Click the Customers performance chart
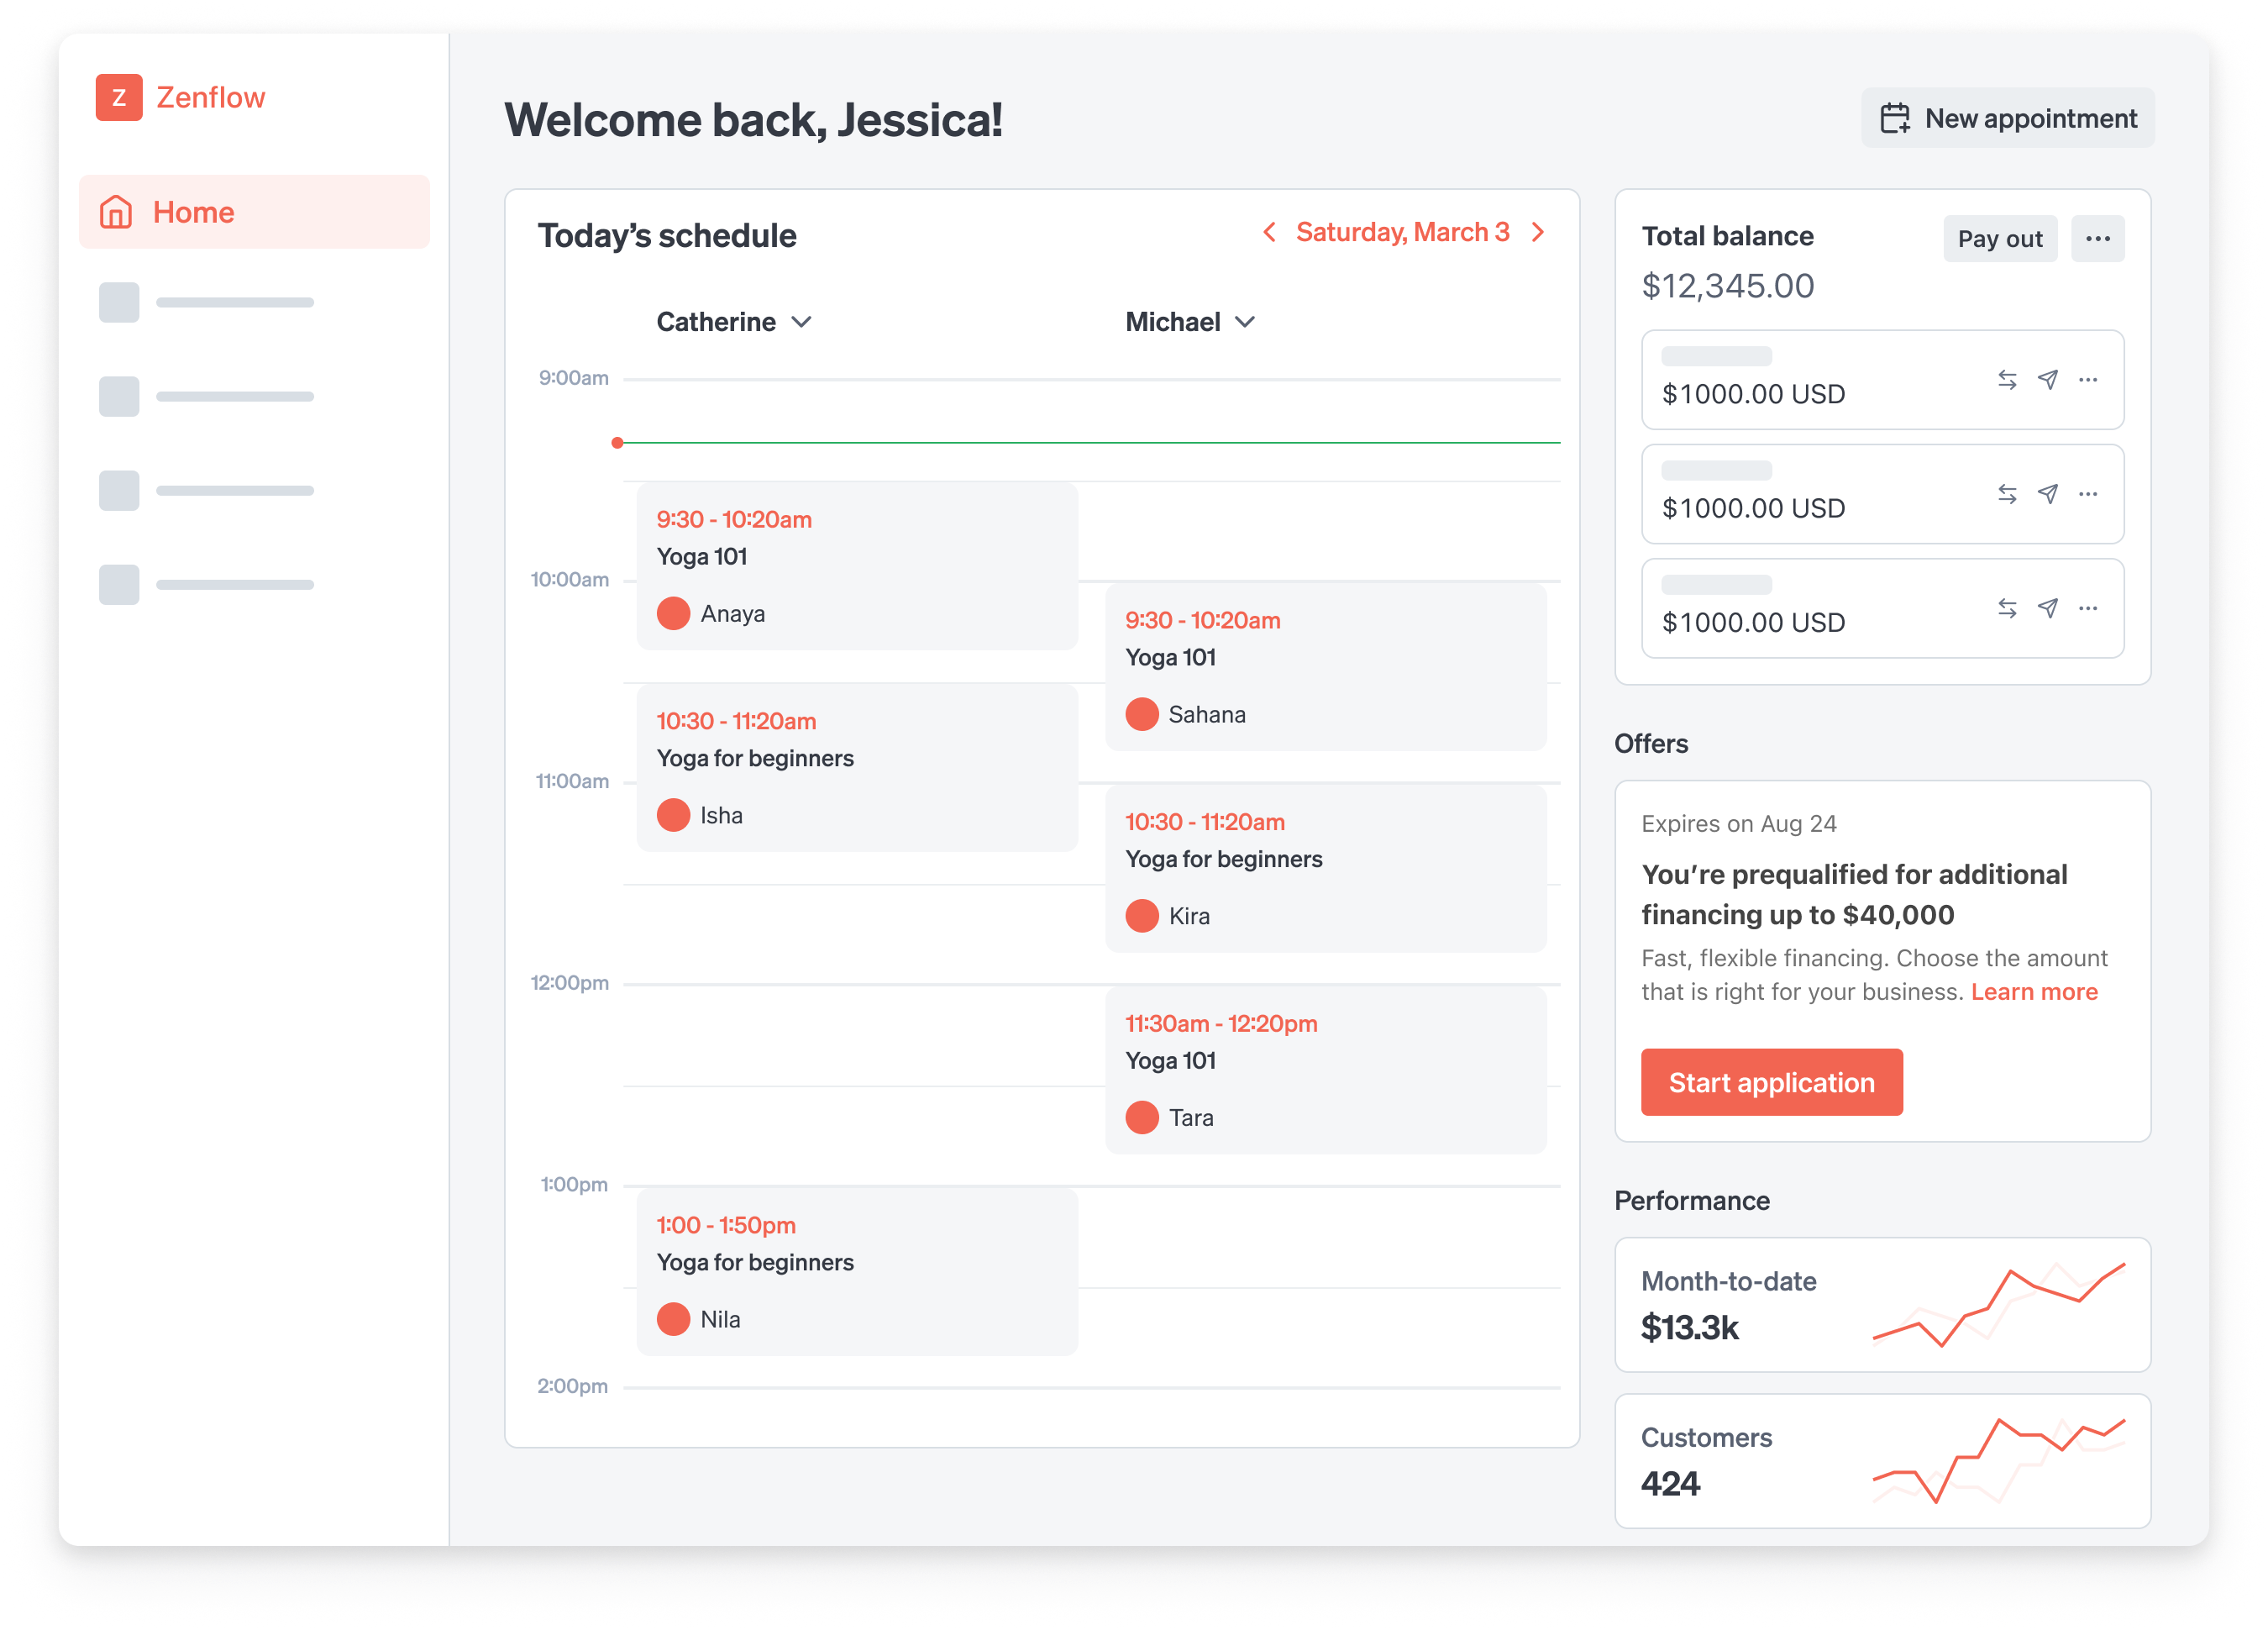The image size is (2268, 1630). point(1998,1461)
